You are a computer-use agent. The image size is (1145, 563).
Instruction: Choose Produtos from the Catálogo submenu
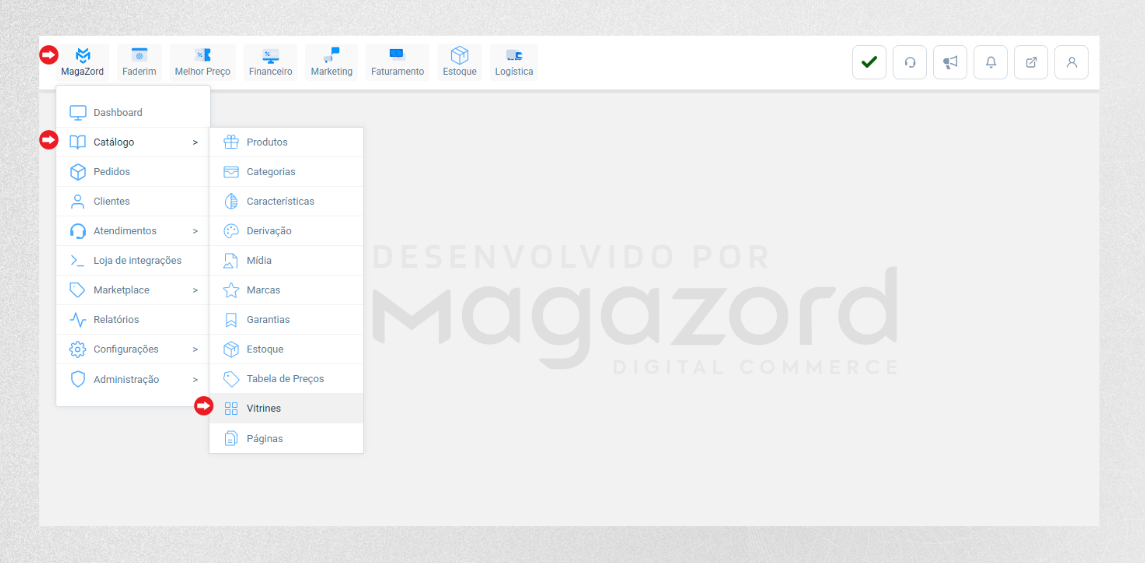[x=286, y=142]
